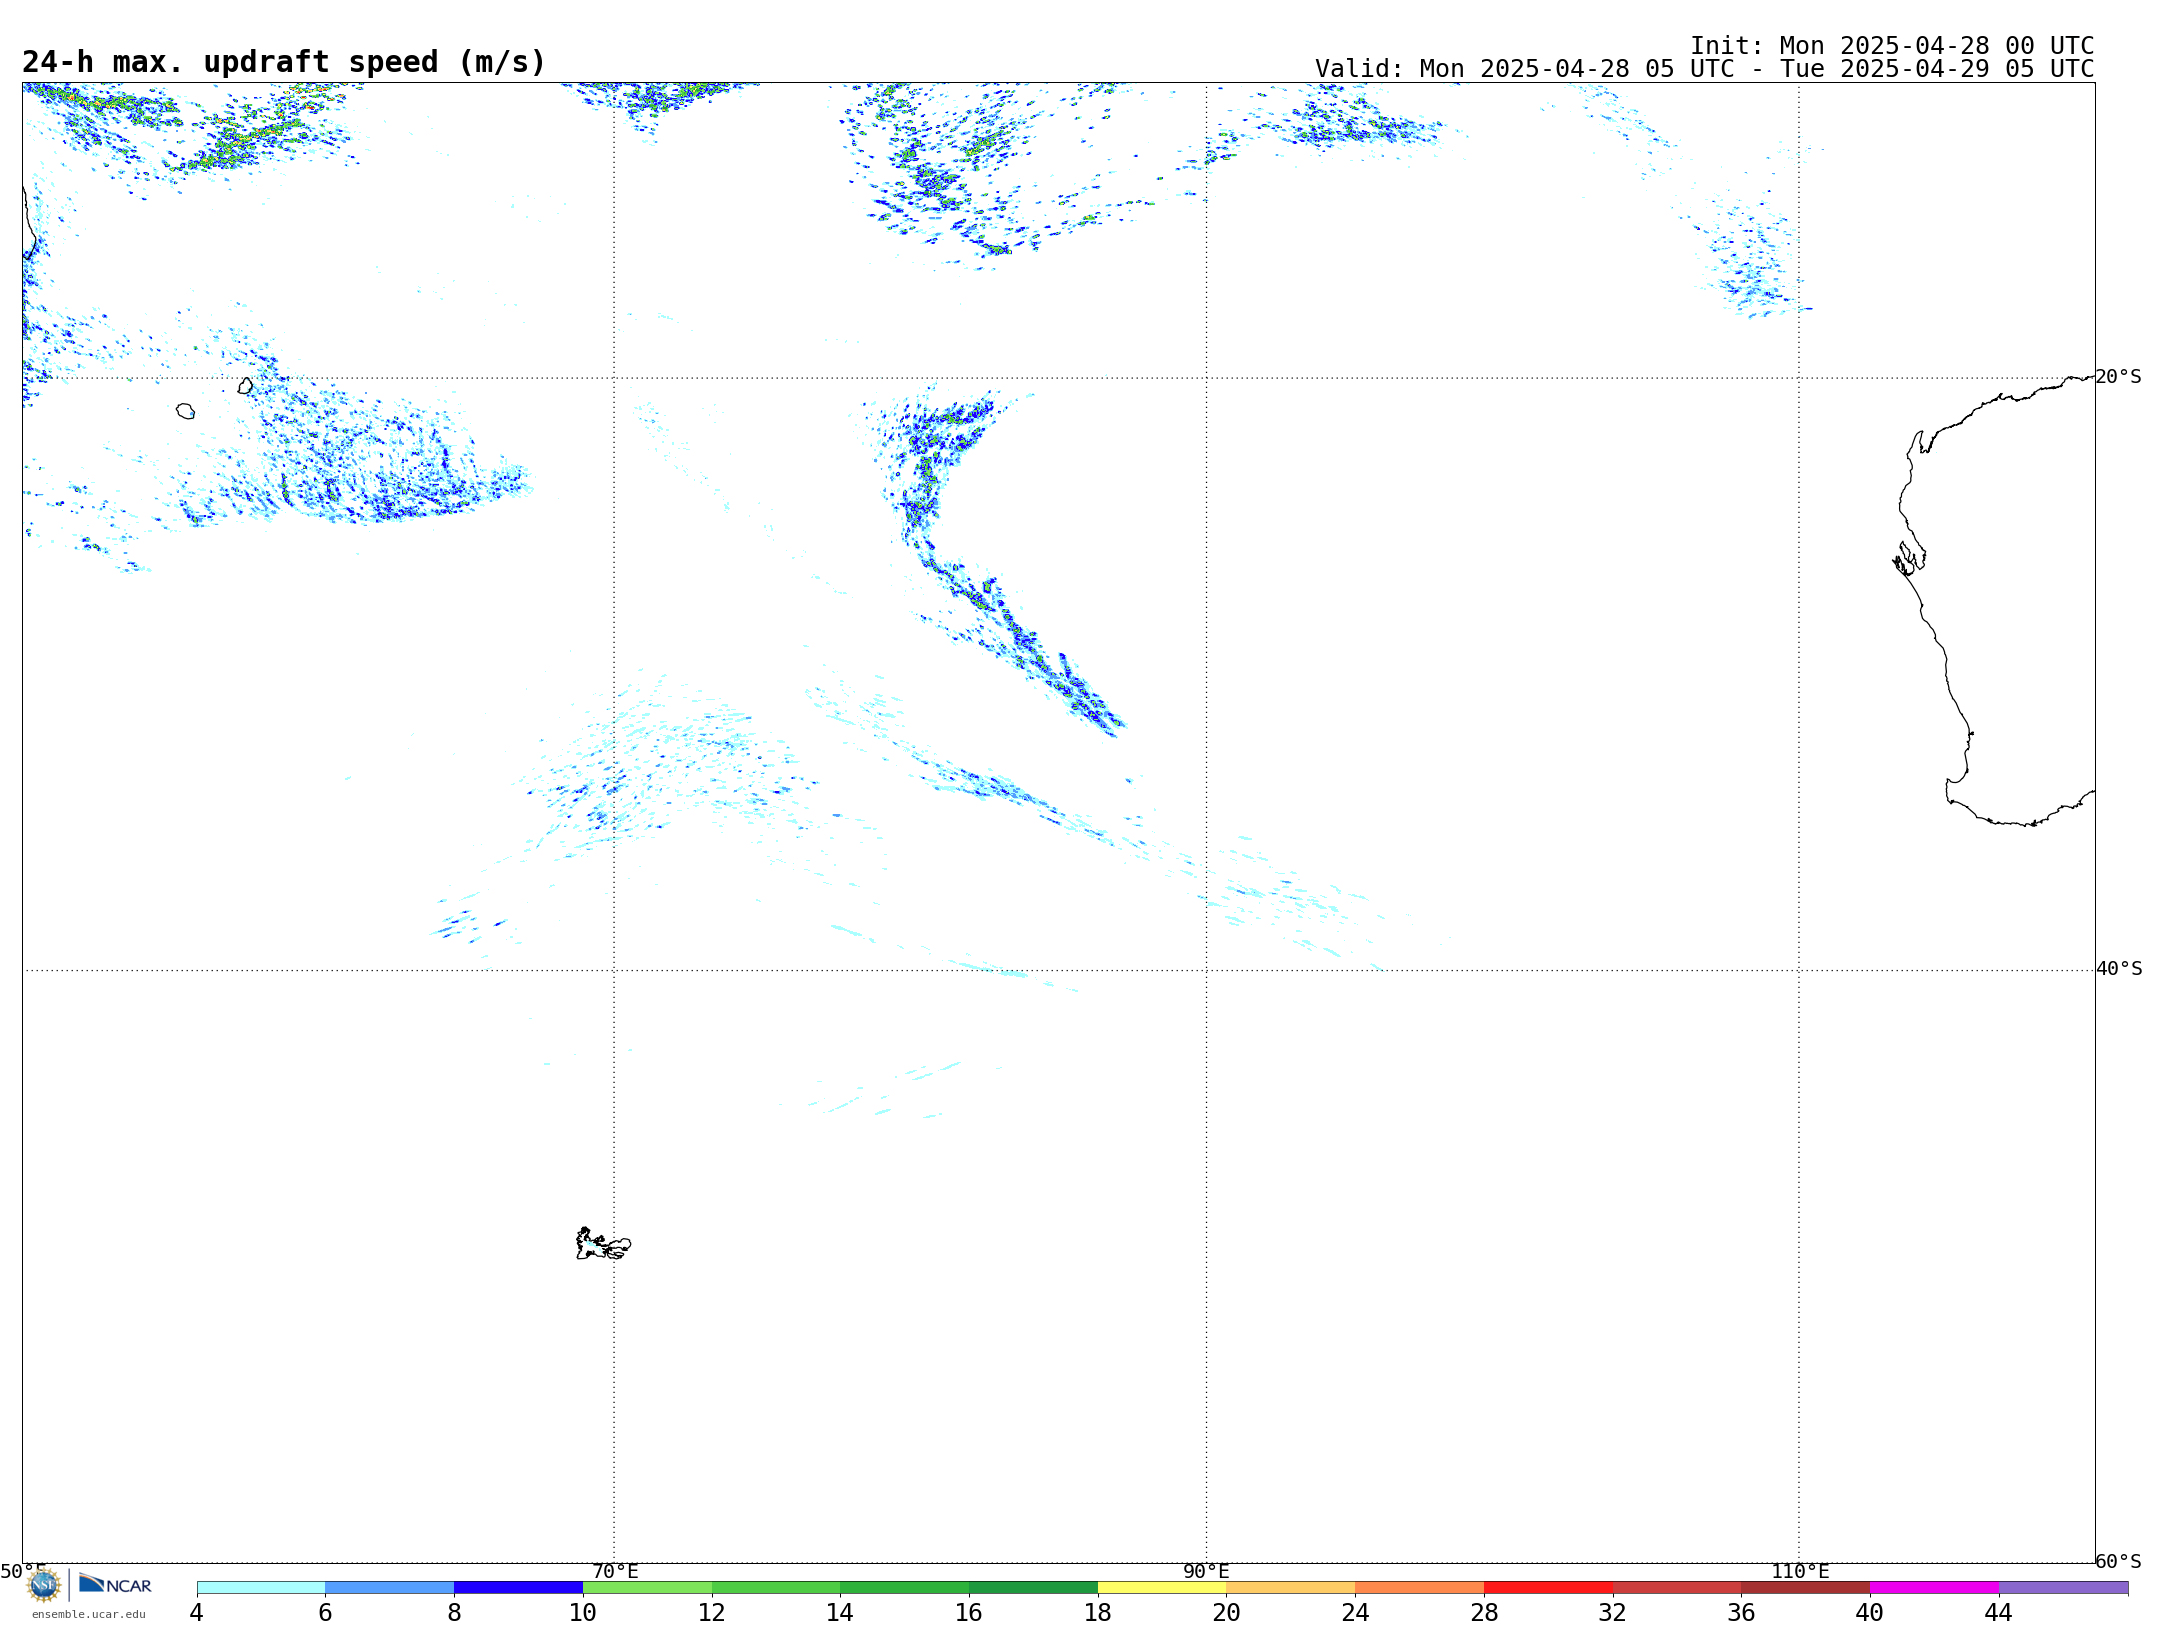Click the 90°E longitude label
The image size is (2160, 1626).
pyautogui.click(x=1206, y=1571)
